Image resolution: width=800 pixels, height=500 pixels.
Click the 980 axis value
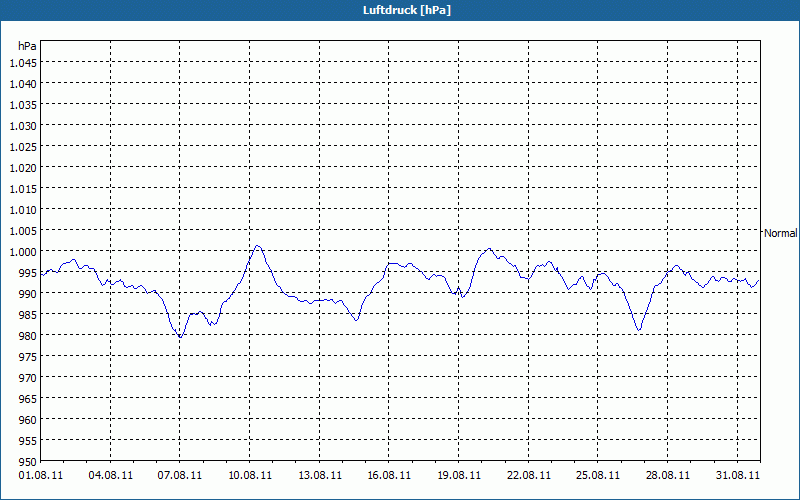coord(28,336)
